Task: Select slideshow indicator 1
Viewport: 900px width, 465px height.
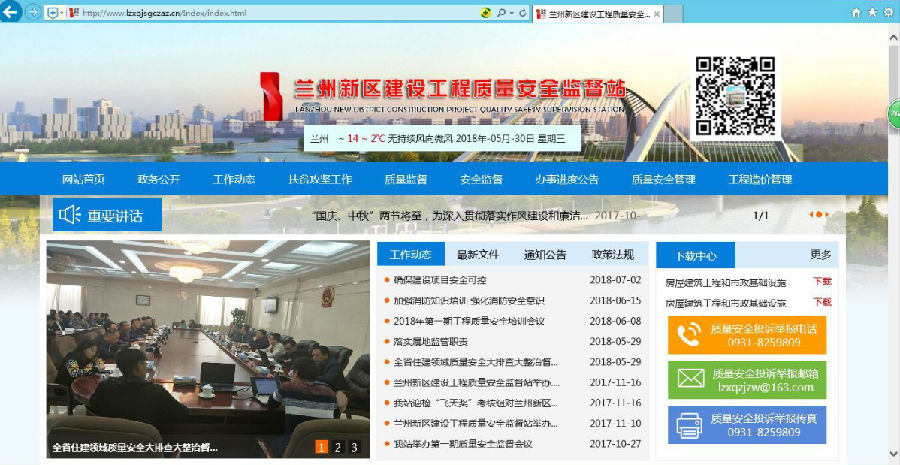Action: (x=322, y=447)
